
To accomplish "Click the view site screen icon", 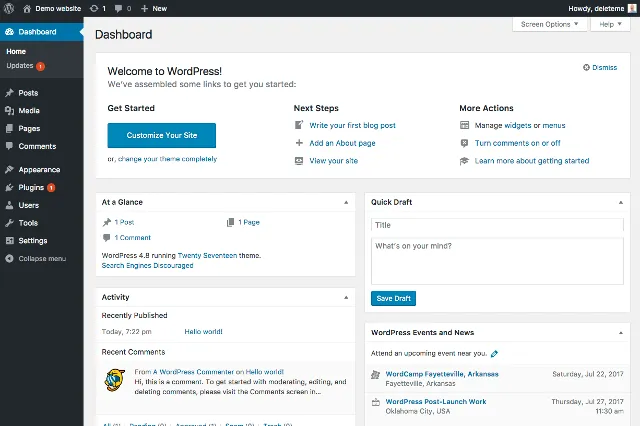I will tap(299, 161).
